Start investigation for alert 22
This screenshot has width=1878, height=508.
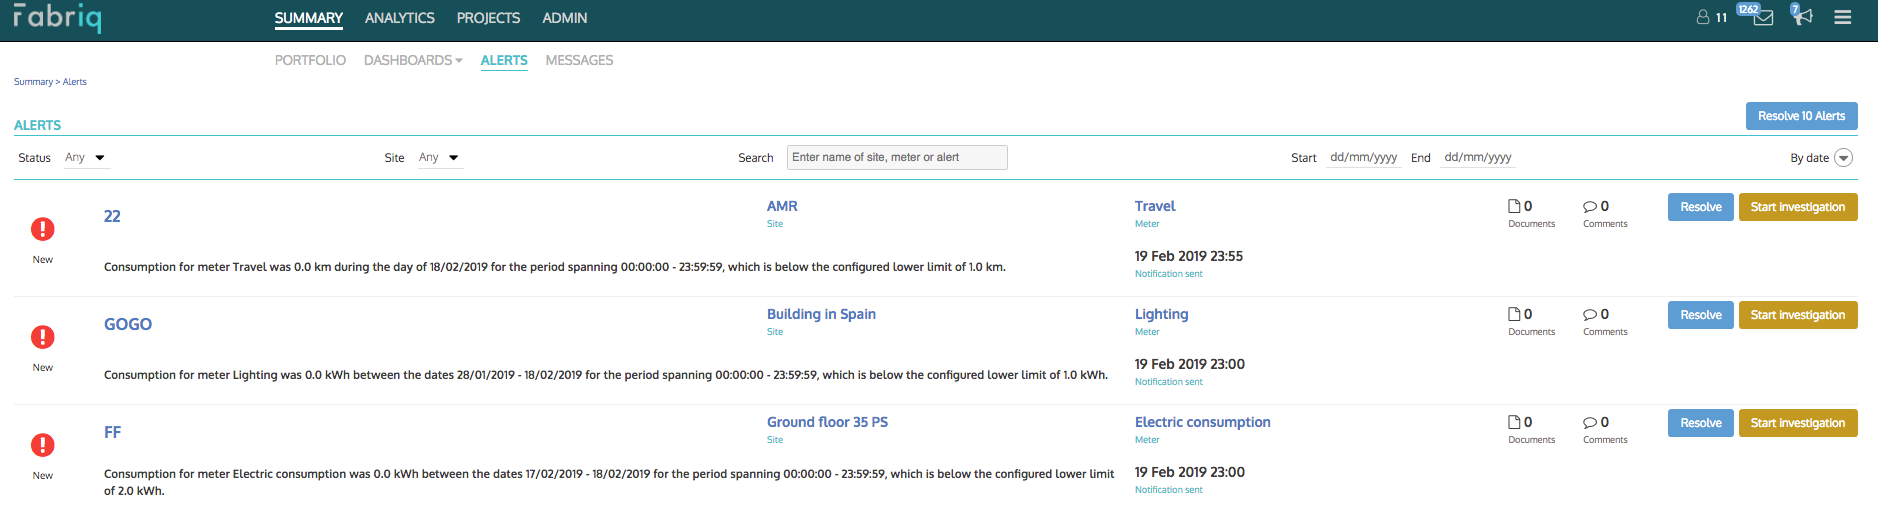coord(1798,207)
